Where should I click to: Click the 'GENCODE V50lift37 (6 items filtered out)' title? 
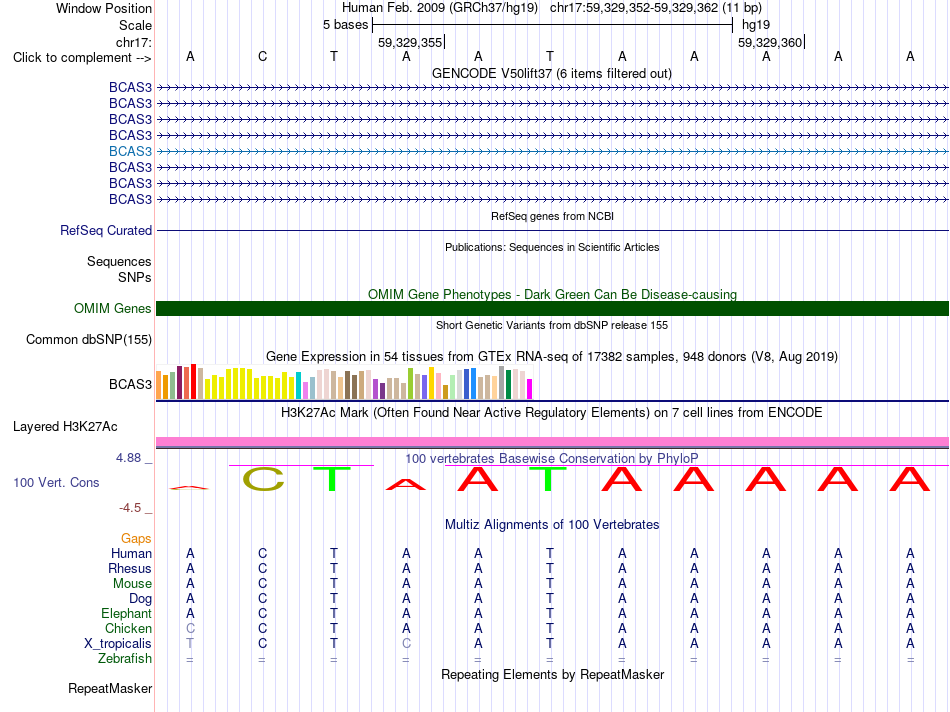(x=552, y=73)
